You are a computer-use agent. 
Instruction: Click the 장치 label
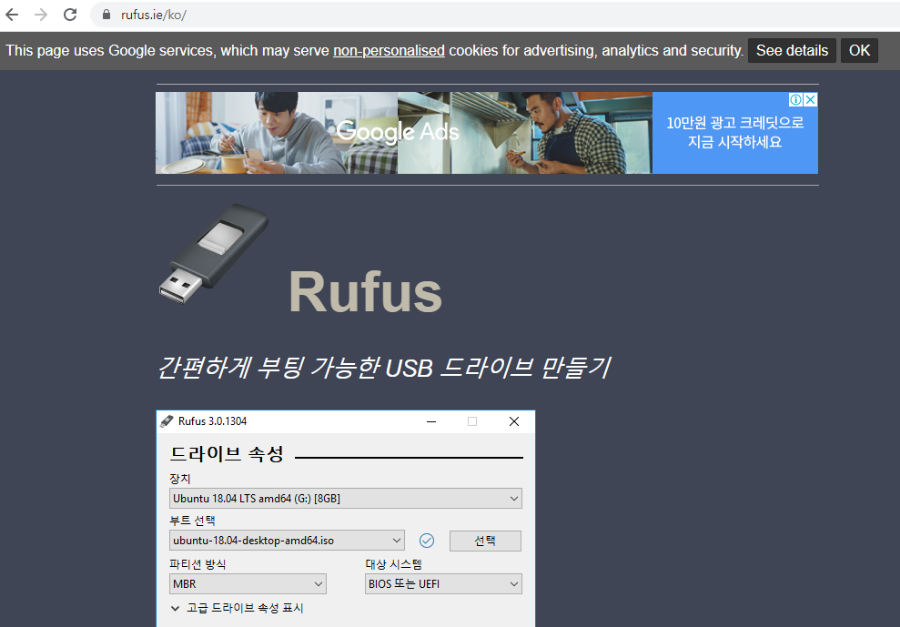coord(180,478)
